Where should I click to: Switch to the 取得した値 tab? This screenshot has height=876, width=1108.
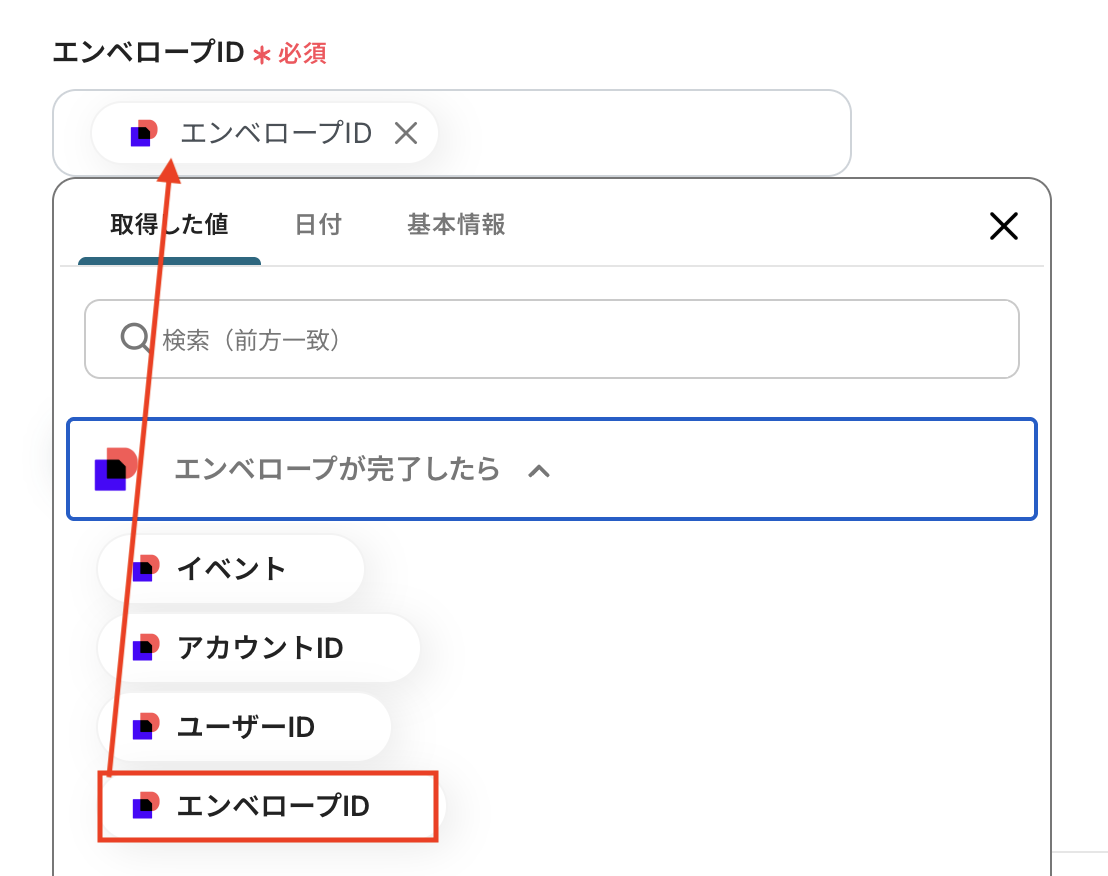(x=170, y=225)
